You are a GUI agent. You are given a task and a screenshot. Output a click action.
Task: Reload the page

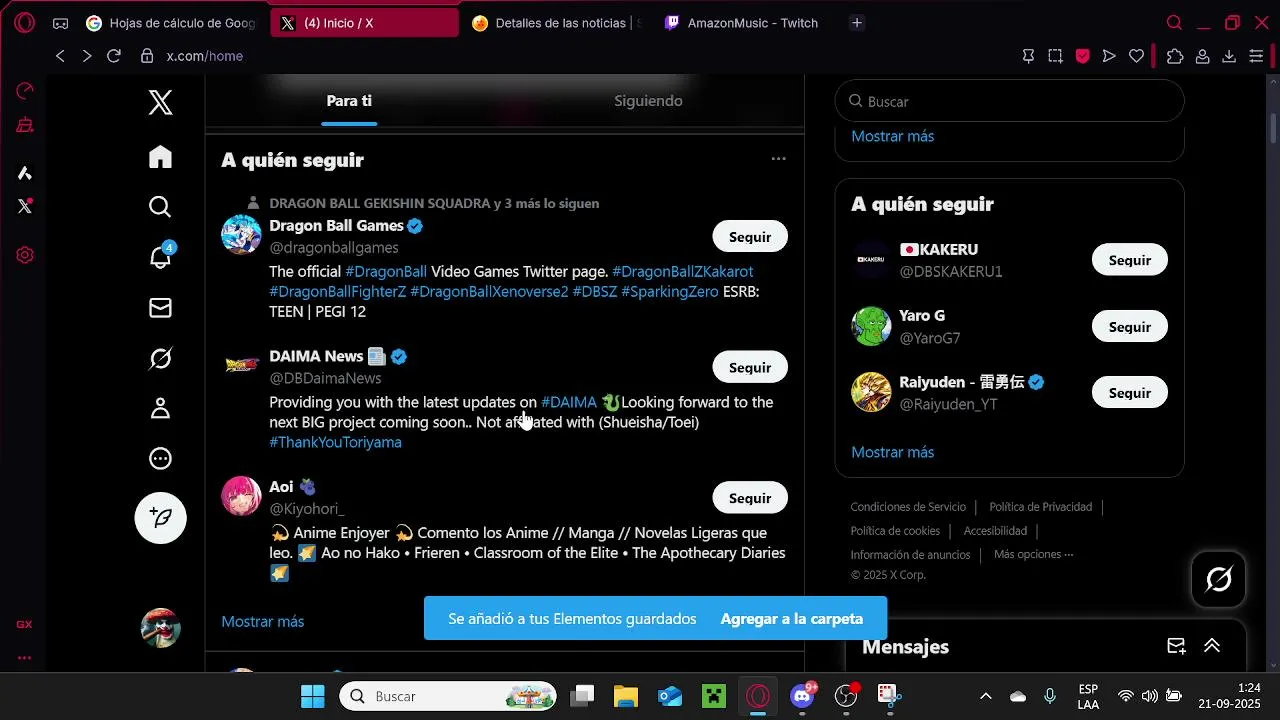pos(114,56)
